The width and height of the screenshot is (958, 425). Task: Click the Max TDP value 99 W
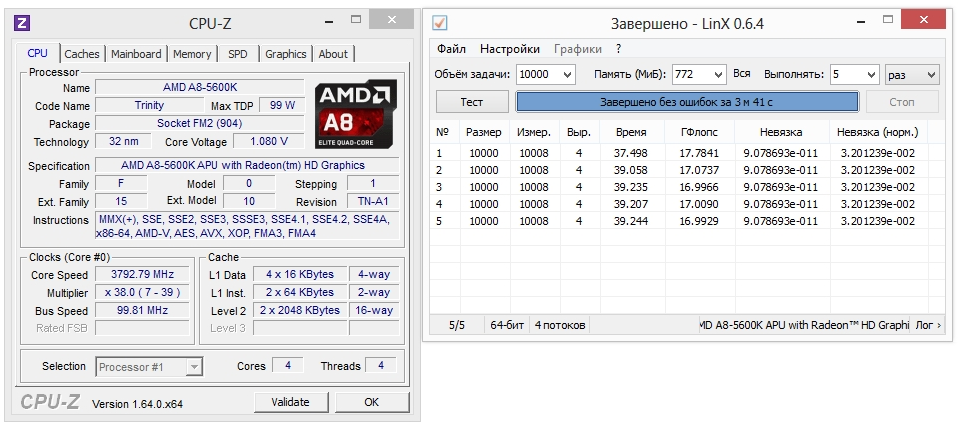282,105
